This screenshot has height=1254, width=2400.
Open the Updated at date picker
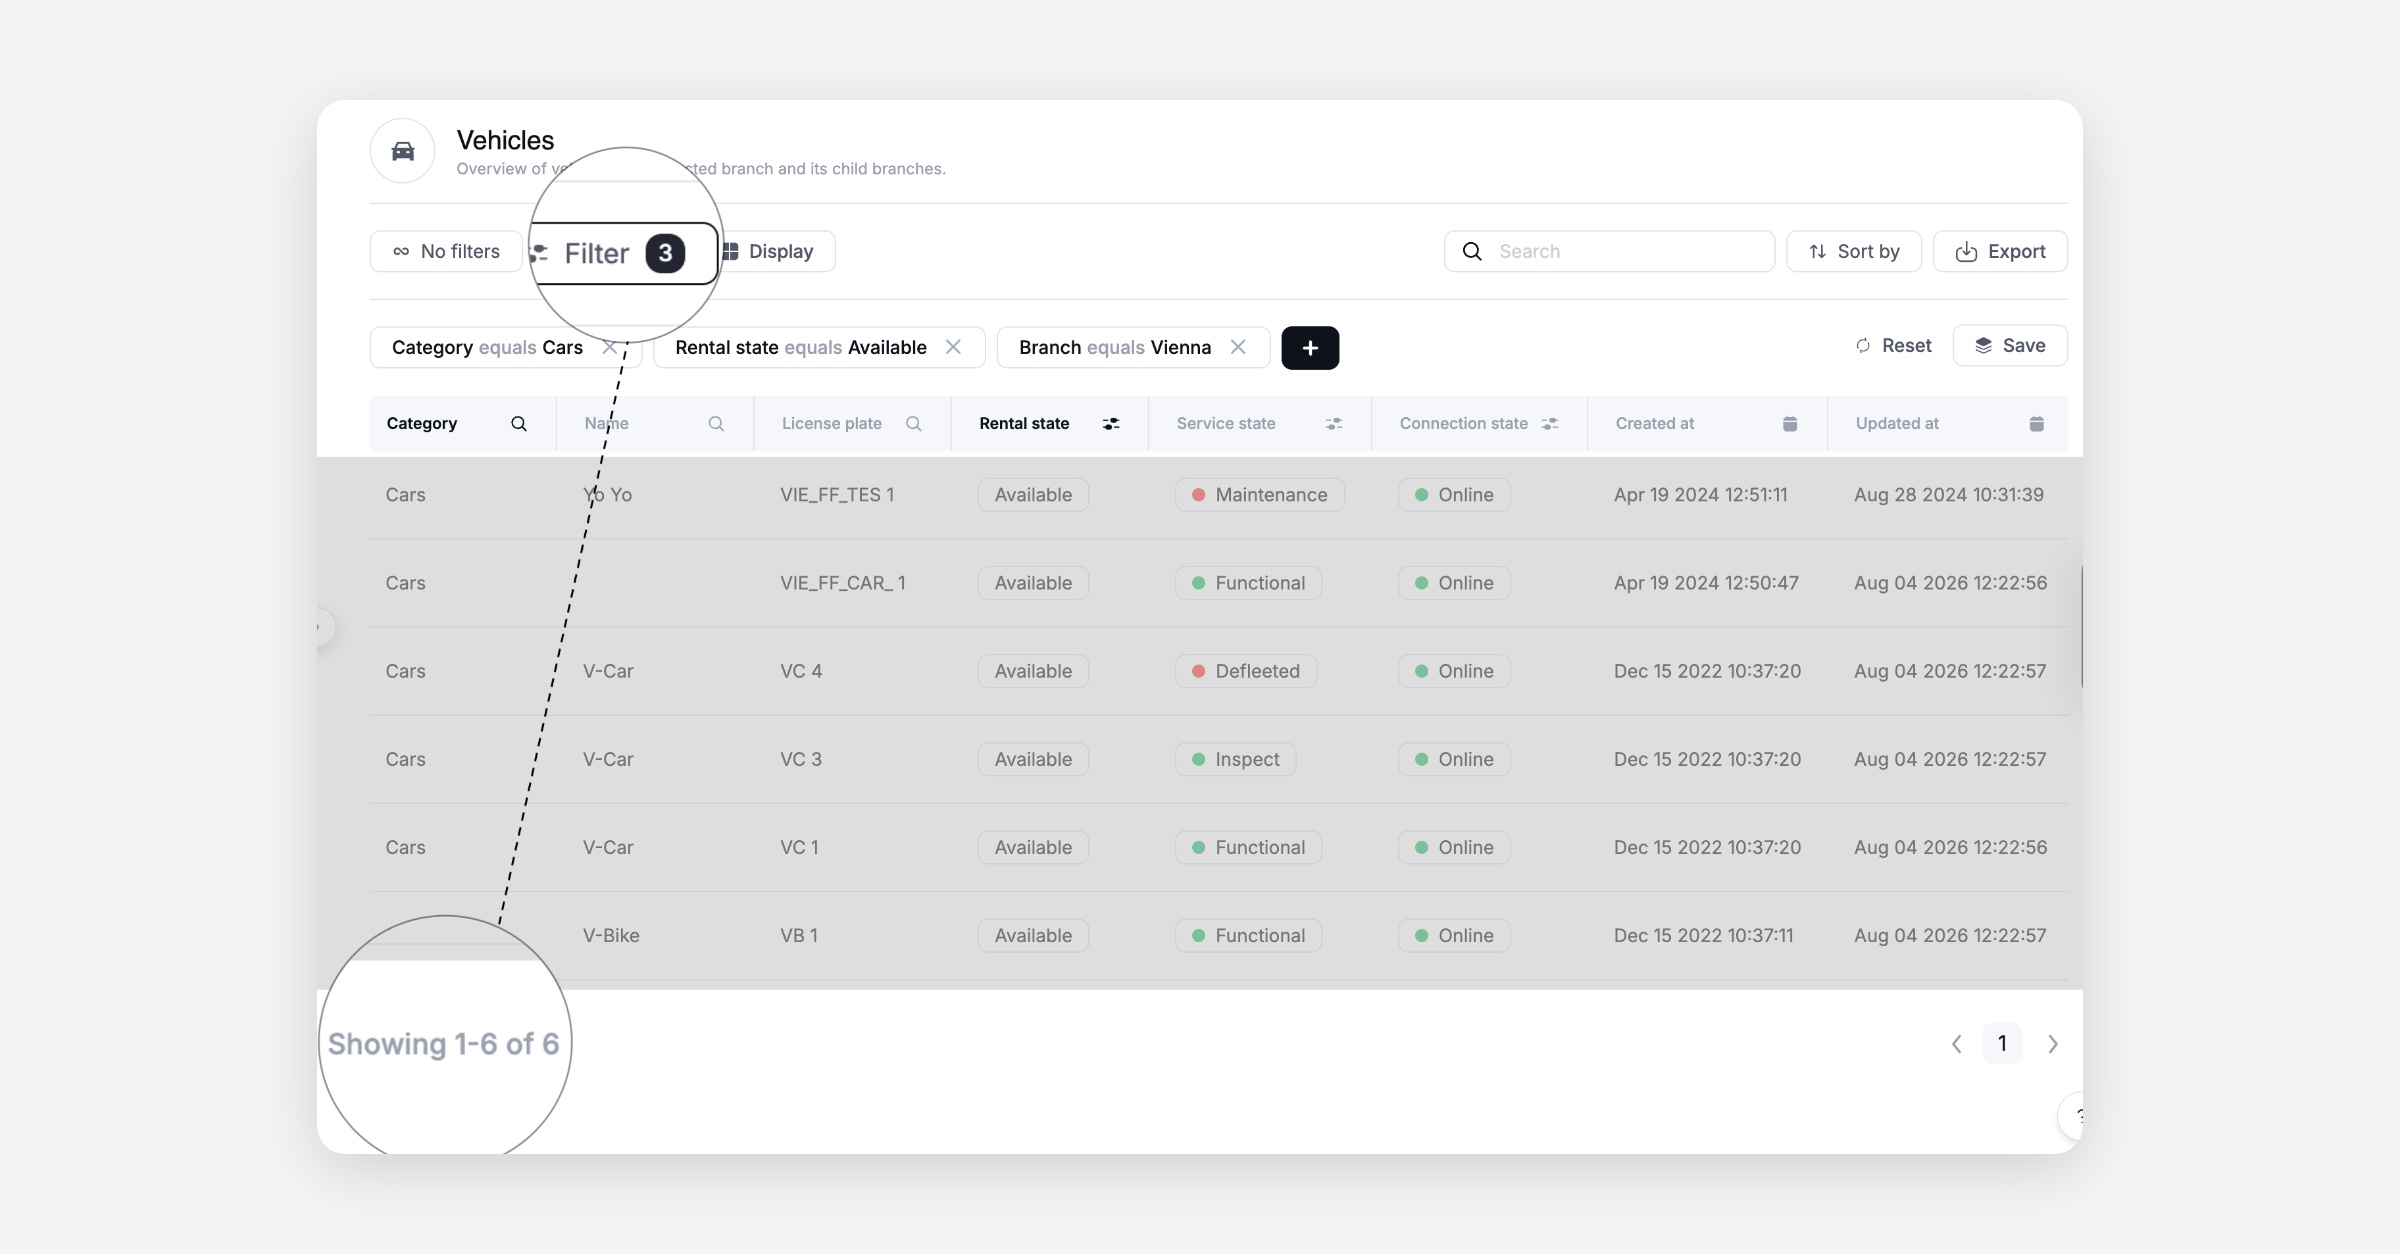pos(2037,424)
